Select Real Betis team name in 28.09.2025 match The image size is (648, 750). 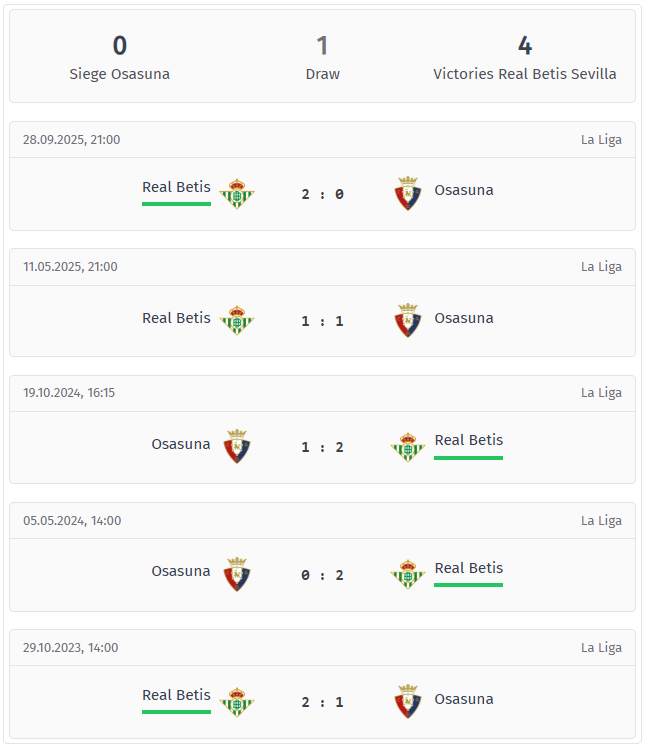pos(176,187)
